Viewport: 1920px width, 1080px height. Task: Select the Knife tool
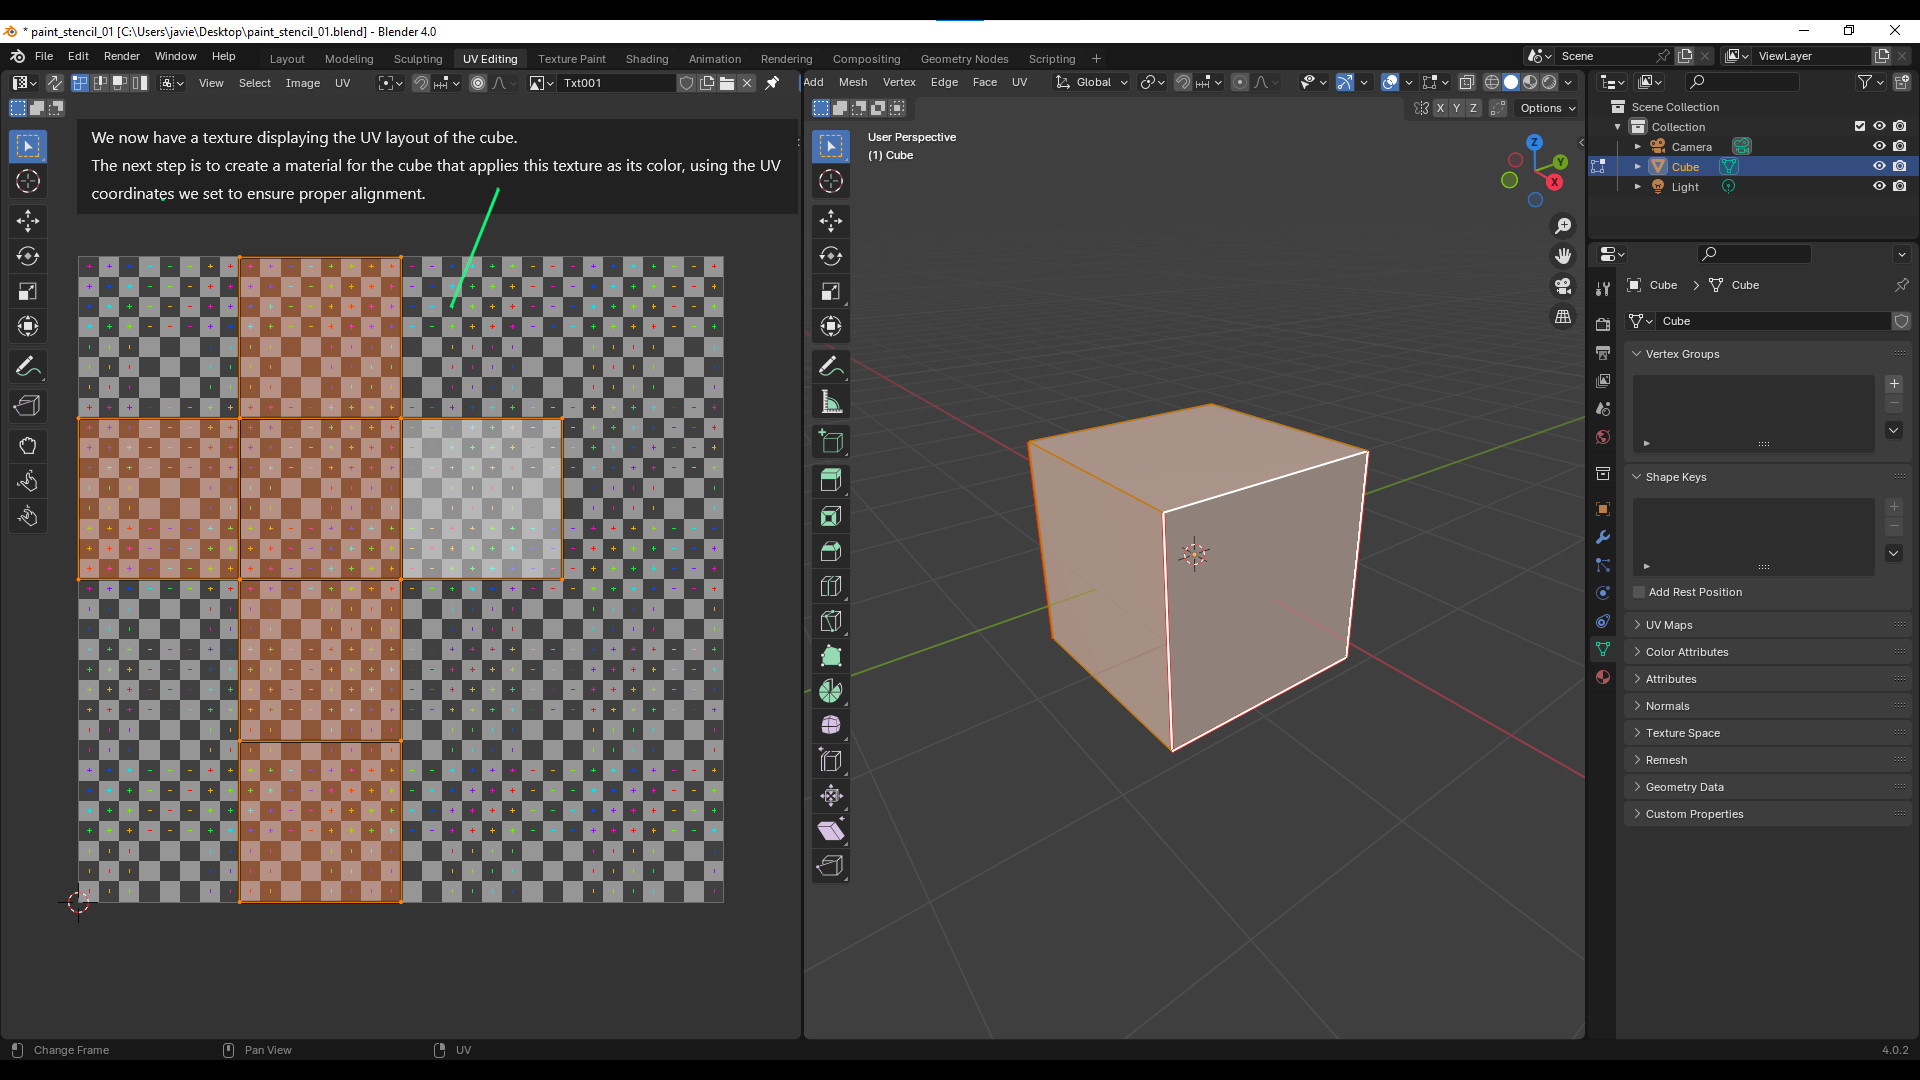pyautogui.click(x=831, y=621)
